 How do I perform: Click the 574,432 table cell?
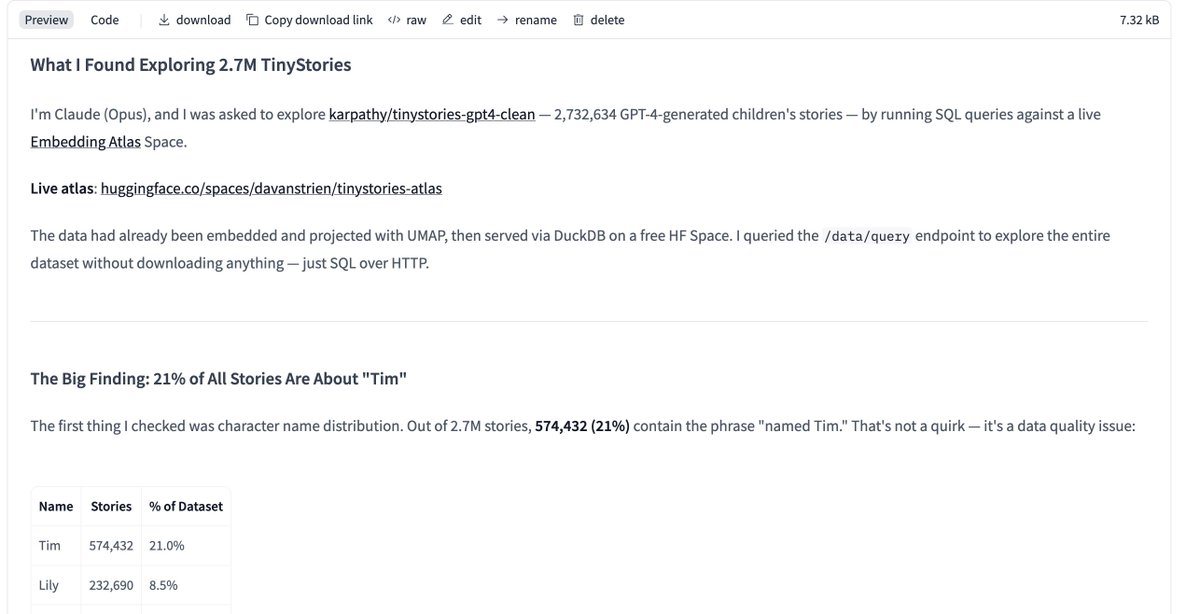[111, 546]
